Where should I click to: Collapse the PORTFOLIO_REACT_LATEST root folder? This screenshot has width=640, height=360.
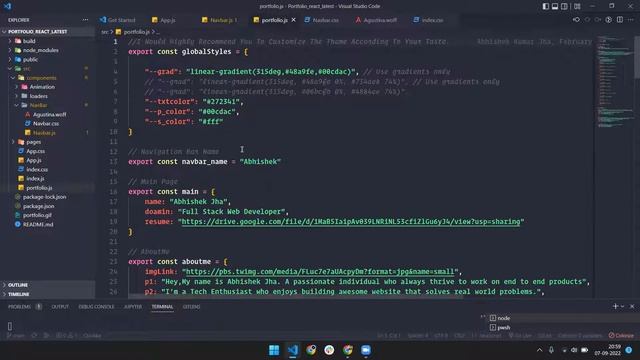[x=48, y=31]
